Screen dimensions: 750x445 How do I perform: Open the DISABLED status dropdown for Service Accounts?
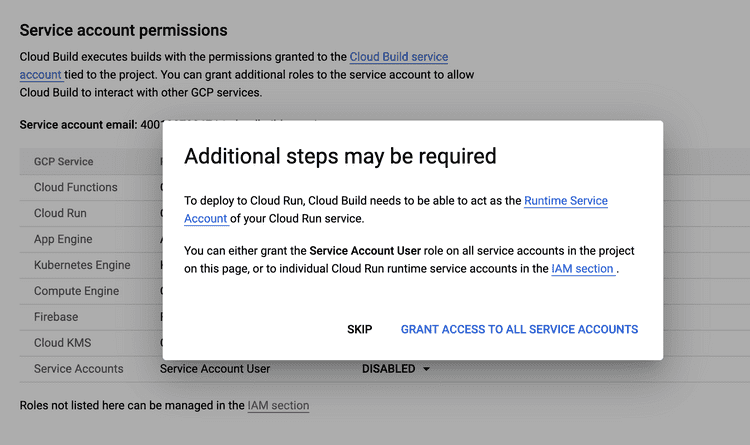click(x=396, y=369)
